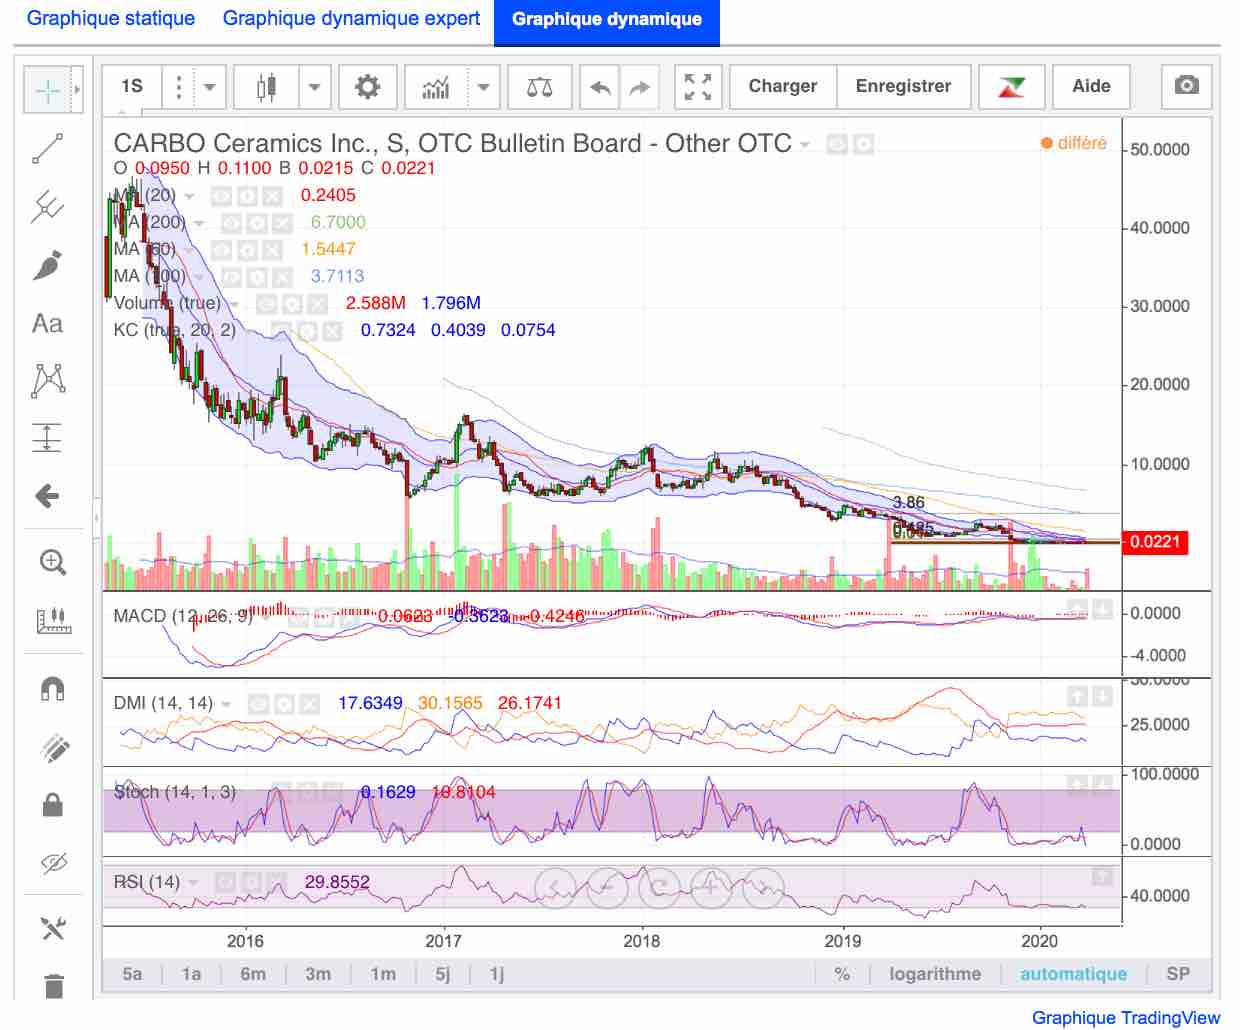The width and height of the screenshot is (1240, 1030).
Task: Open the indicators button in toolbar
Action: (436, 87)
